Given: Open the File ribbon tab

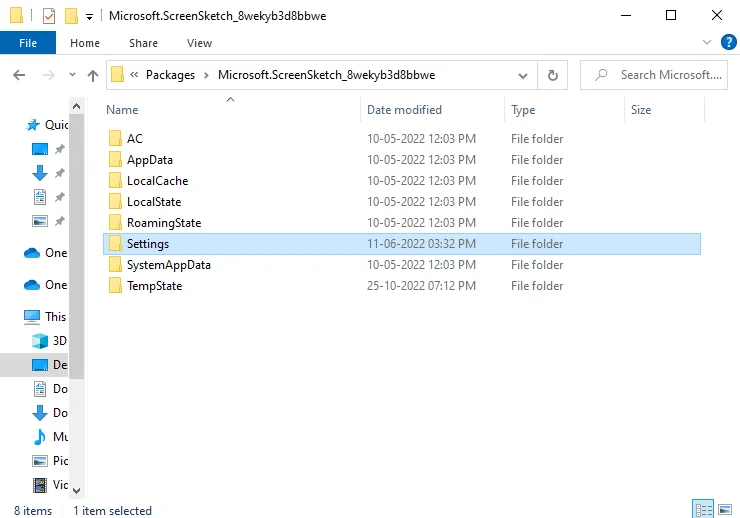Looking at the screenshot, I should pos(28,43).
